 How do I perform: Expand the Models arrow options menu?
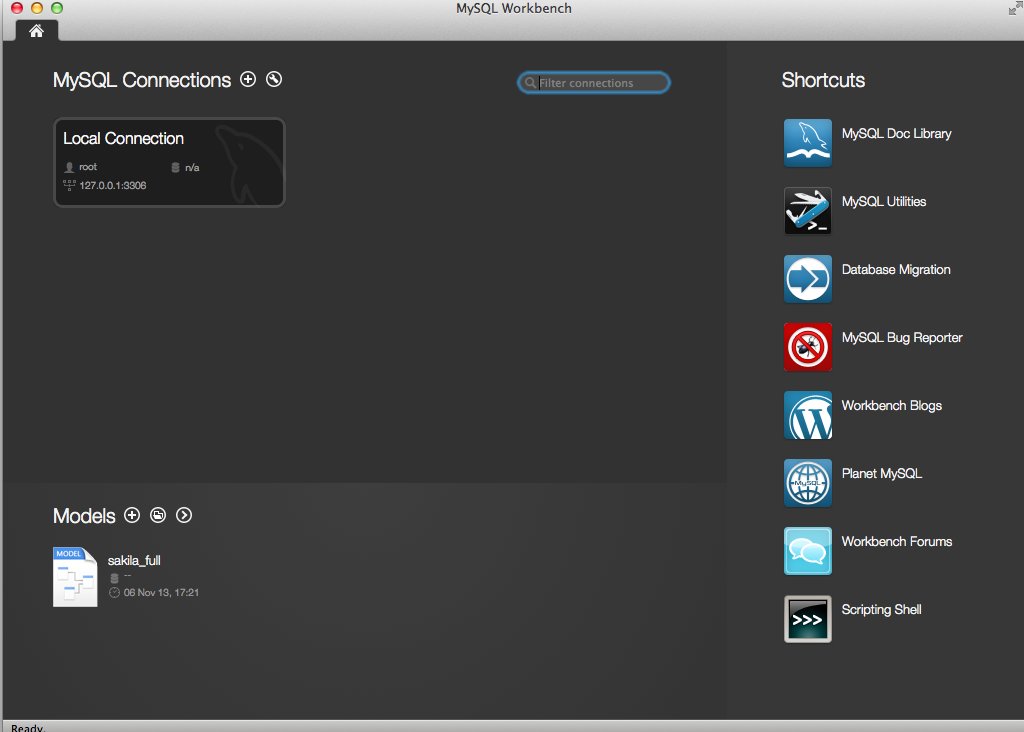tap(184, 515)
